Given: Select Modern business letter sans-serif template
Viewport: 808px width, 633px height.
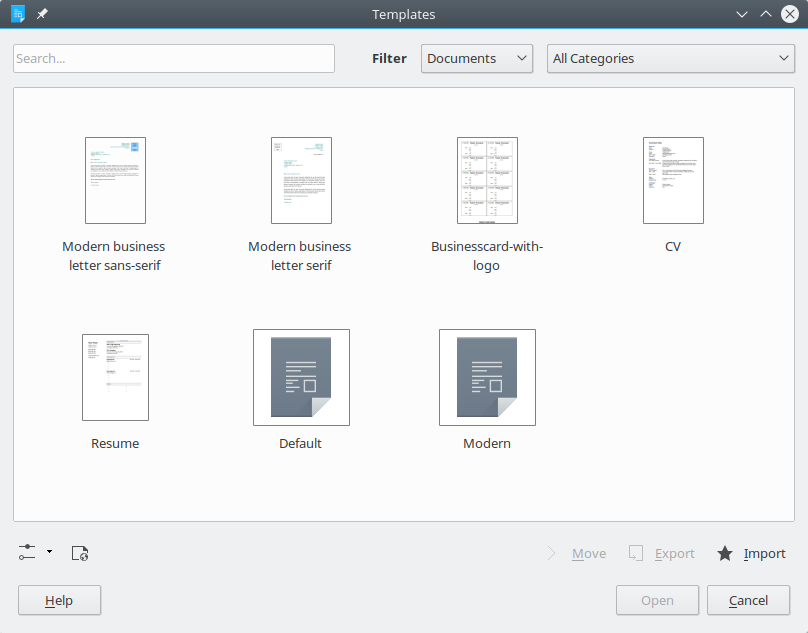Looking at the screenshot, I should tap(115, 180).
